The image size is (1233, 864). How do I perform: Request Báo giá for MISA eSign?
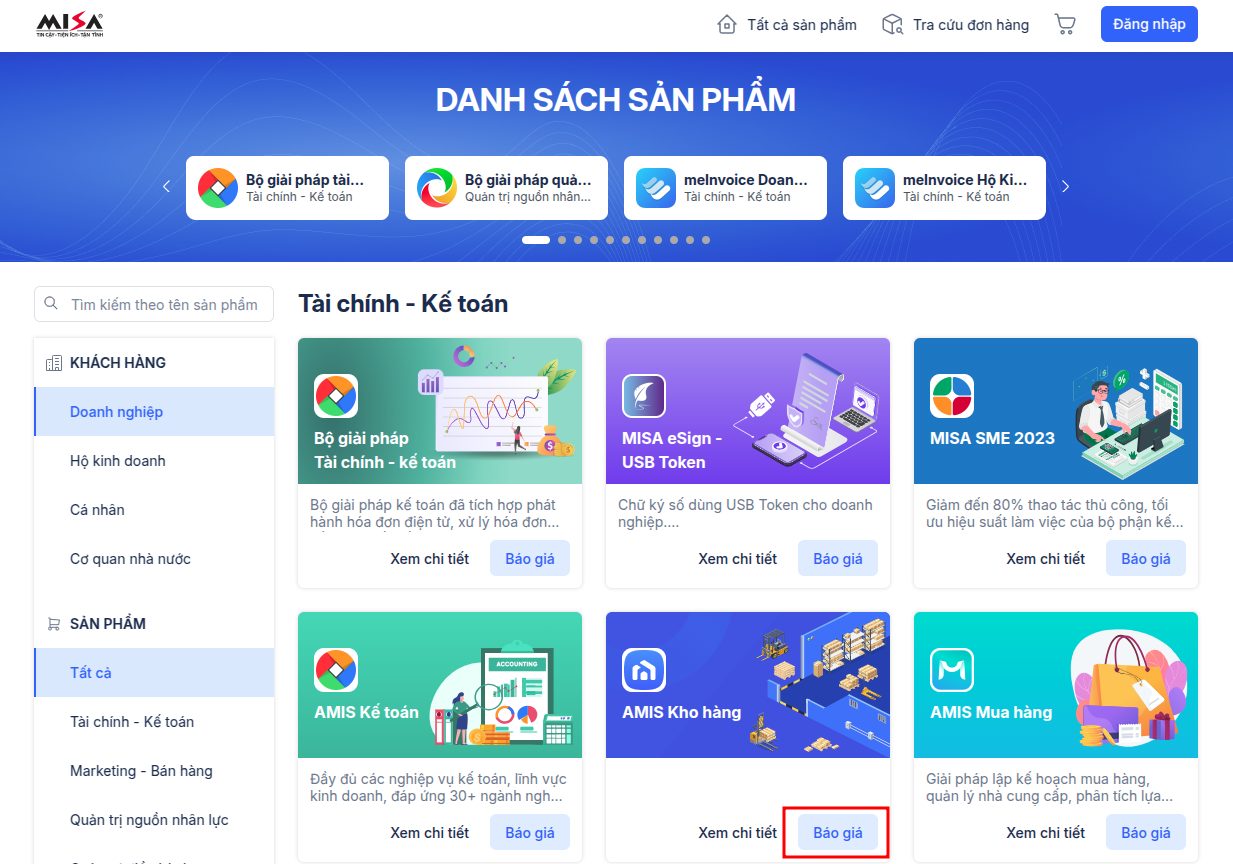coord(838,559)
